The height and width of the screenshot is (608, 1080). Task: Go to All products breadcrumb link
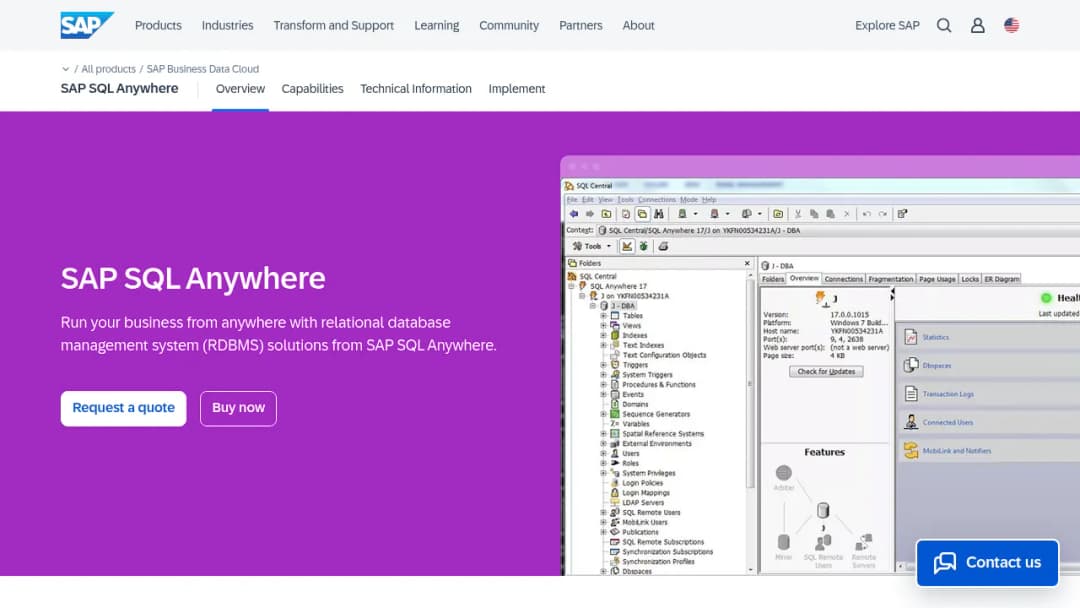108,69
